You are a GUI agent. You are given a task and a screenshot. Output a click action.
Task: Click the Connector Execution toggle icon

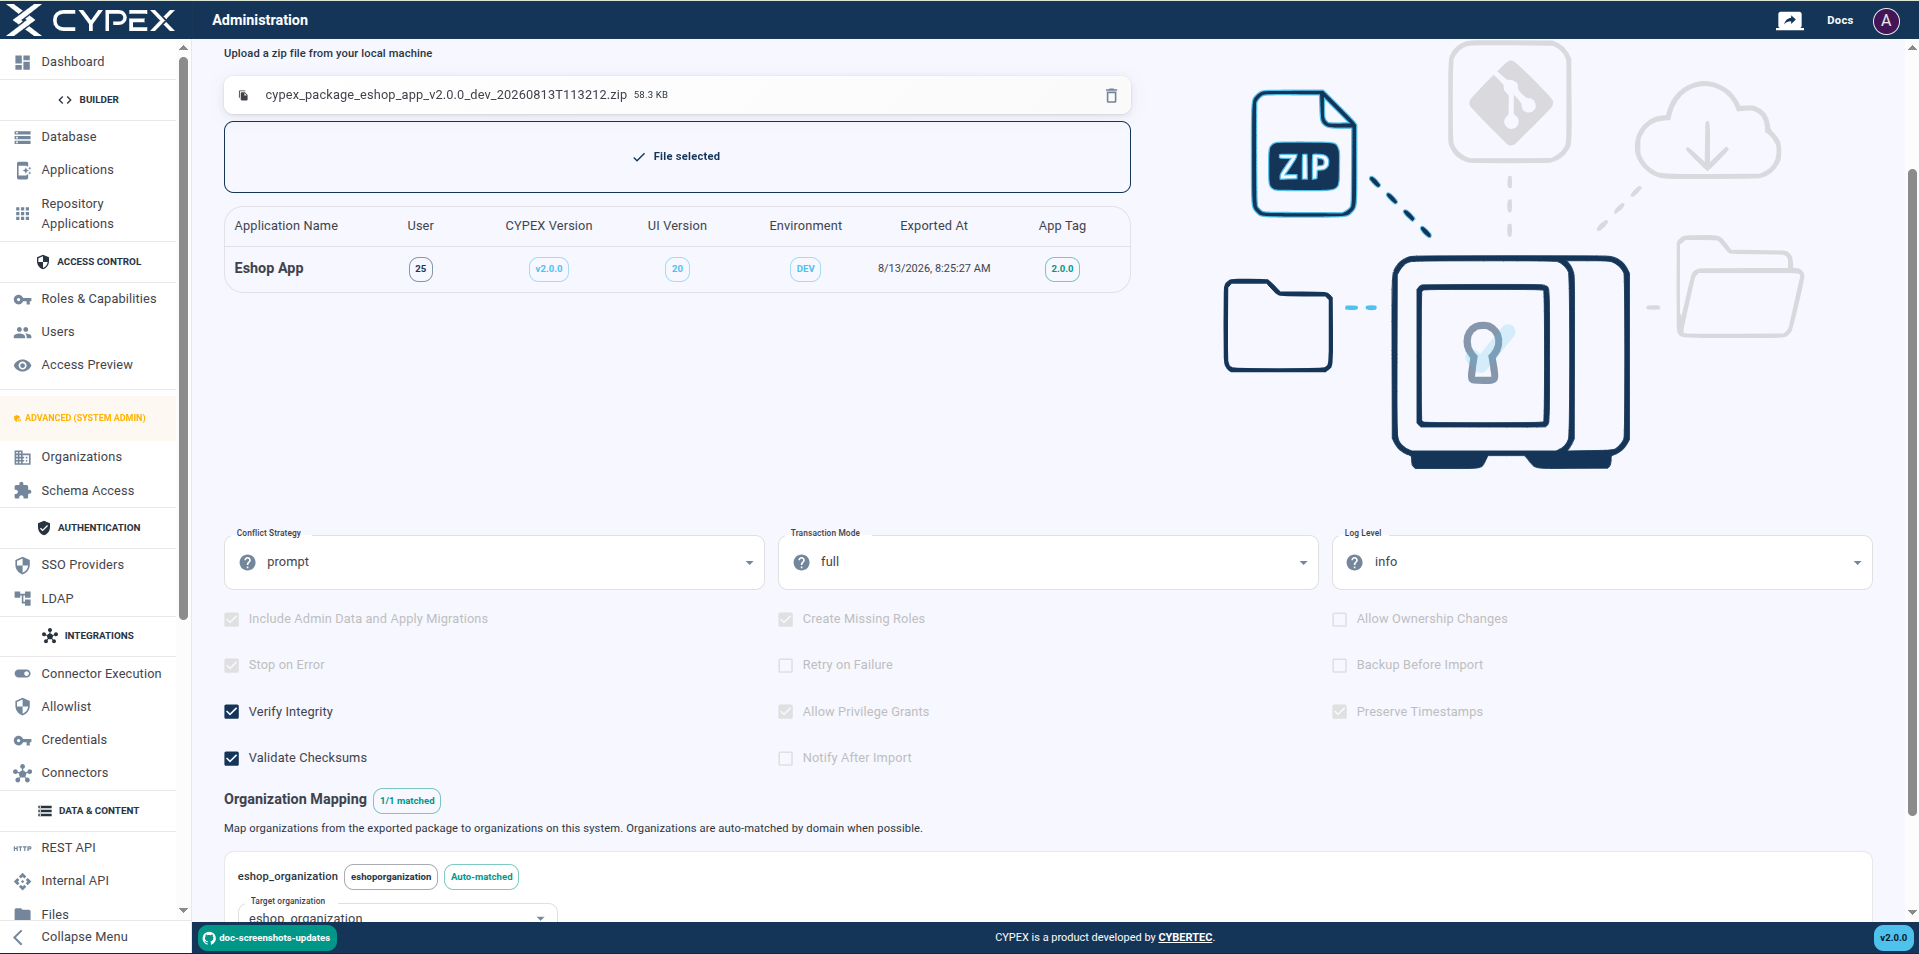coord(22,674)
